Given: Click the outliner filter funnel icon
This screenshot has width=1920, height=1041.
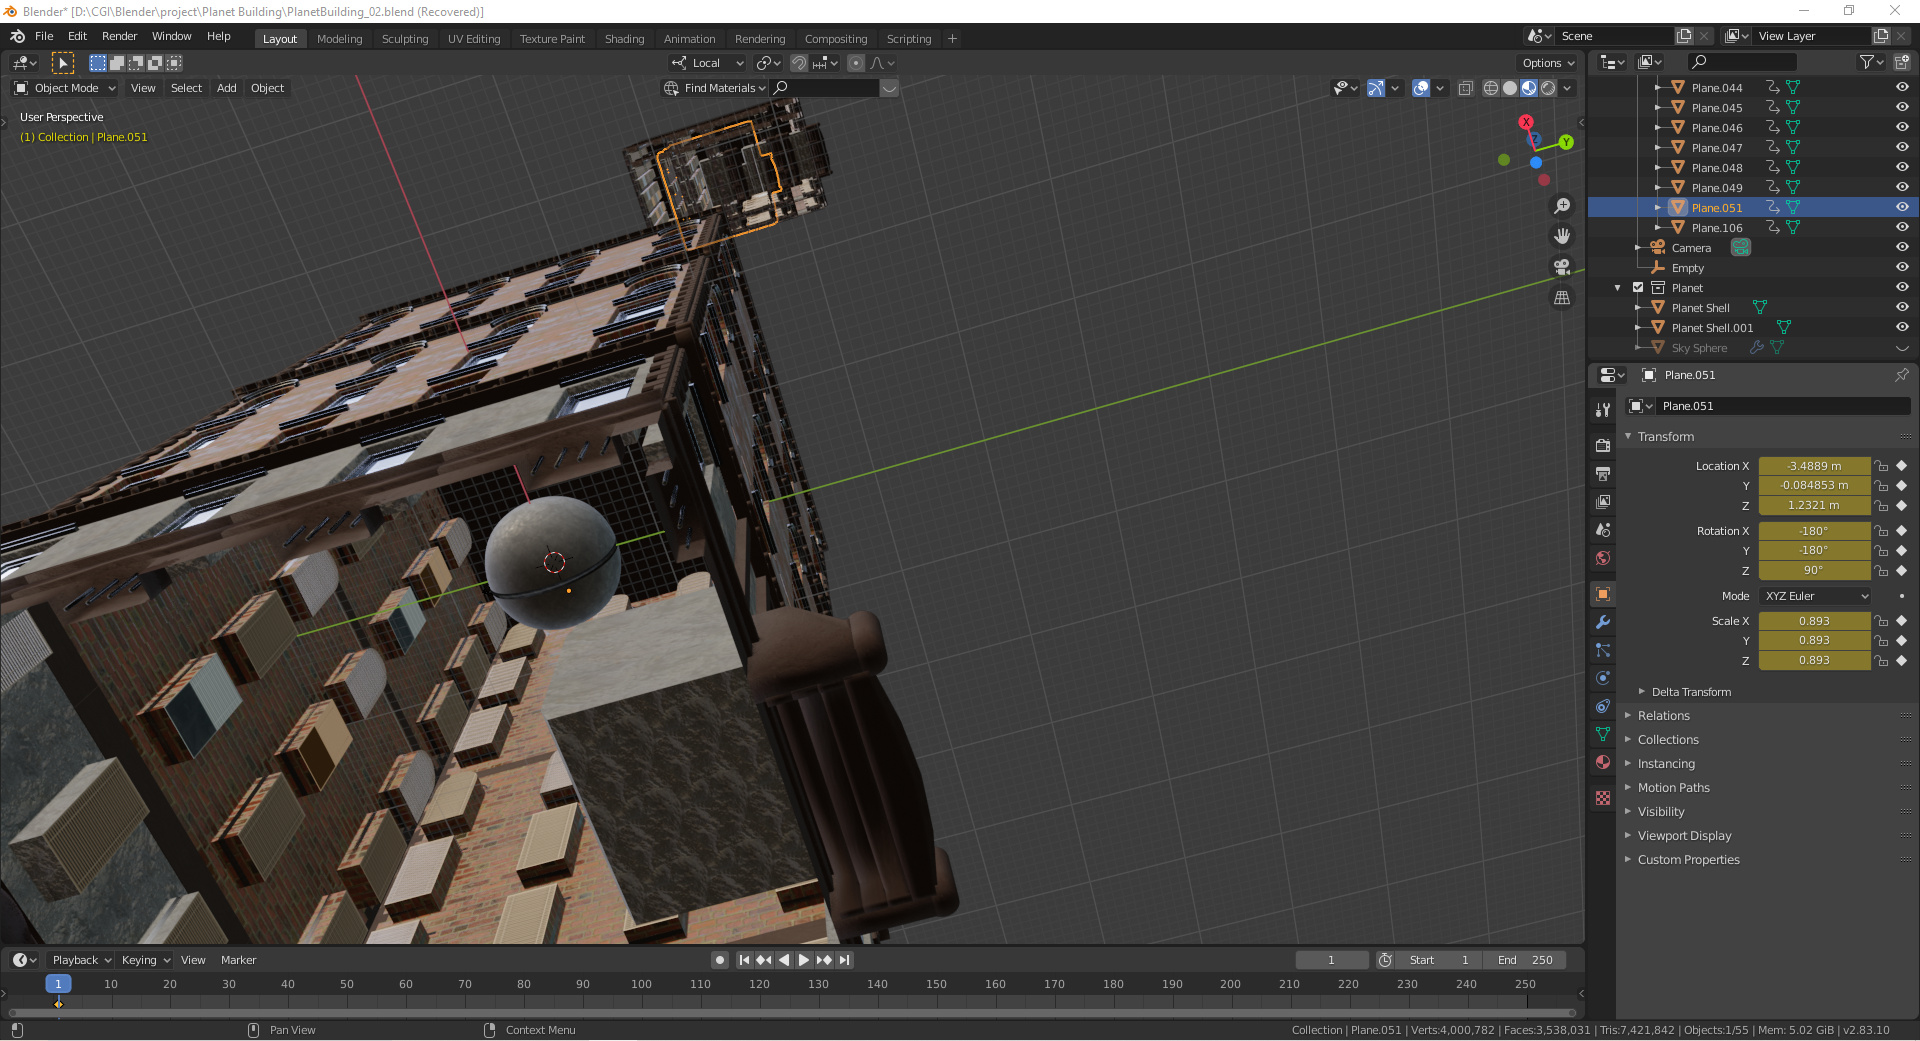Looking at the screenshot, I should (x=1866, y=62).
